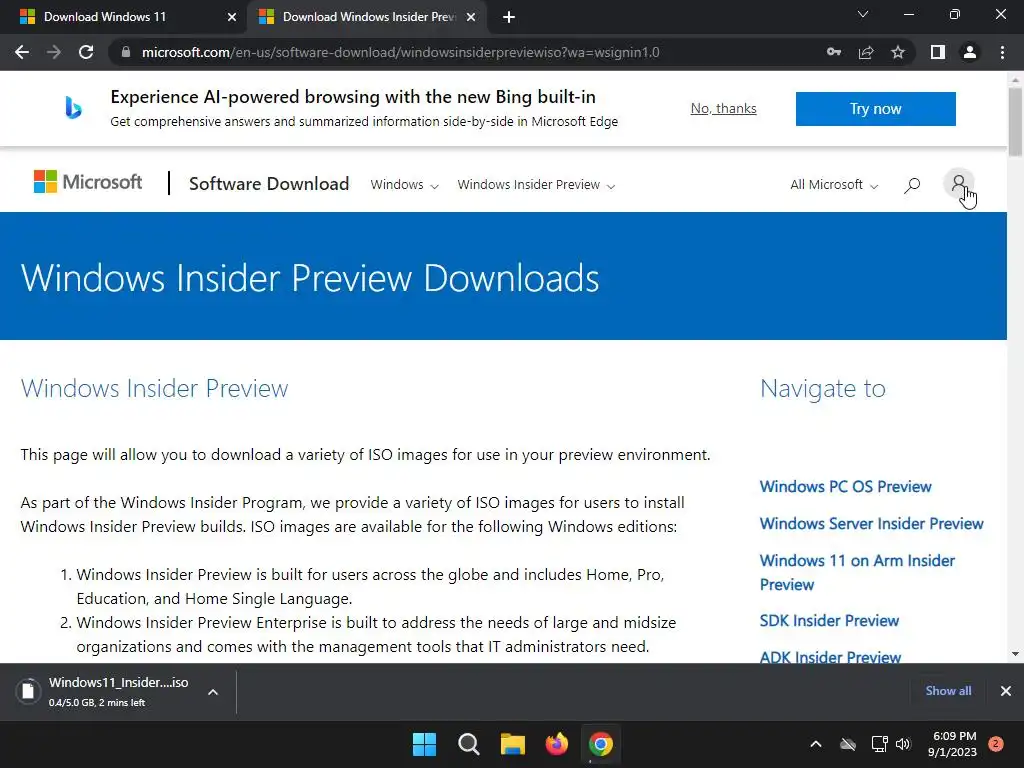
Task: View site security lock info
Action: click(125, 52)
